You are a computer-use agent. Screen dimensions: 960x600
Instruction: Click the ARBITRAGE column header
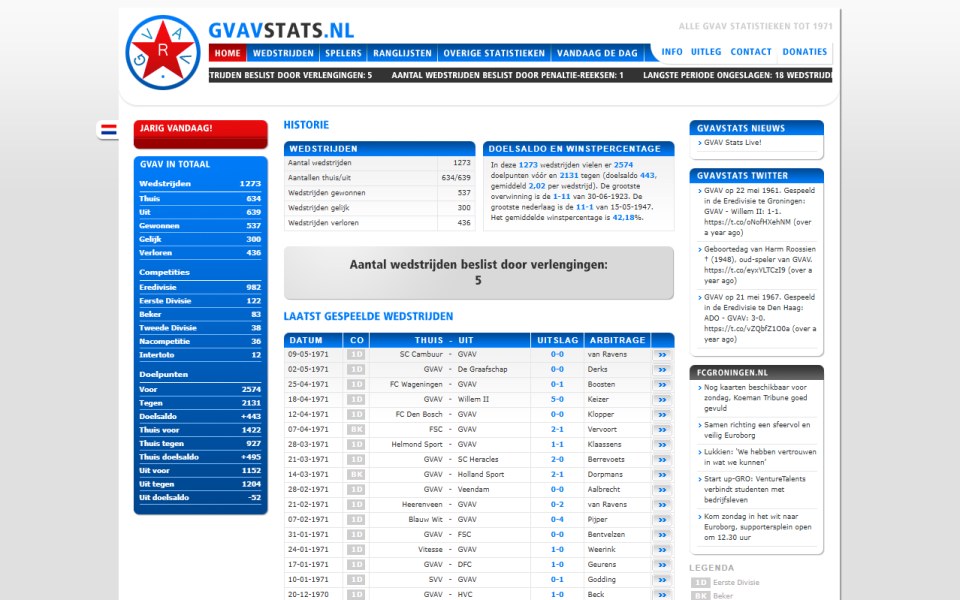(617, 340)
